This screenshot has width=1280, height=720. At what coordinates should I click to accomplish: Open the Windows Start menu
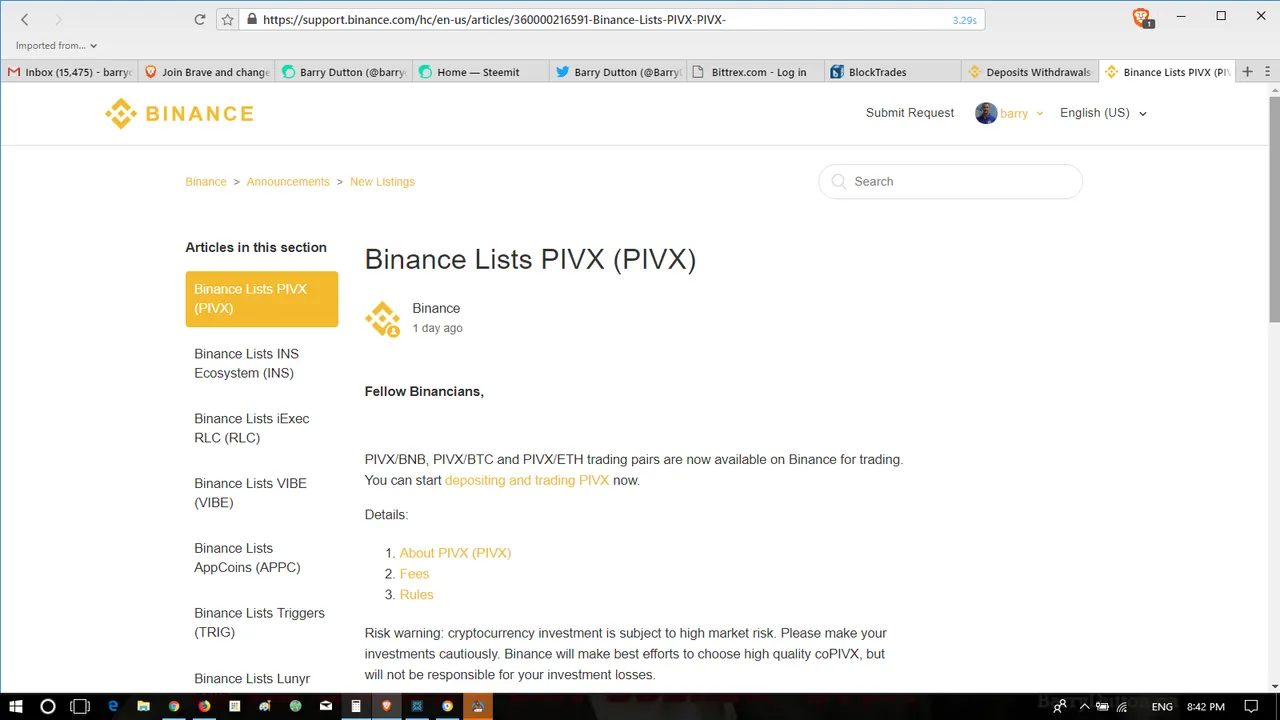[15, 706]
